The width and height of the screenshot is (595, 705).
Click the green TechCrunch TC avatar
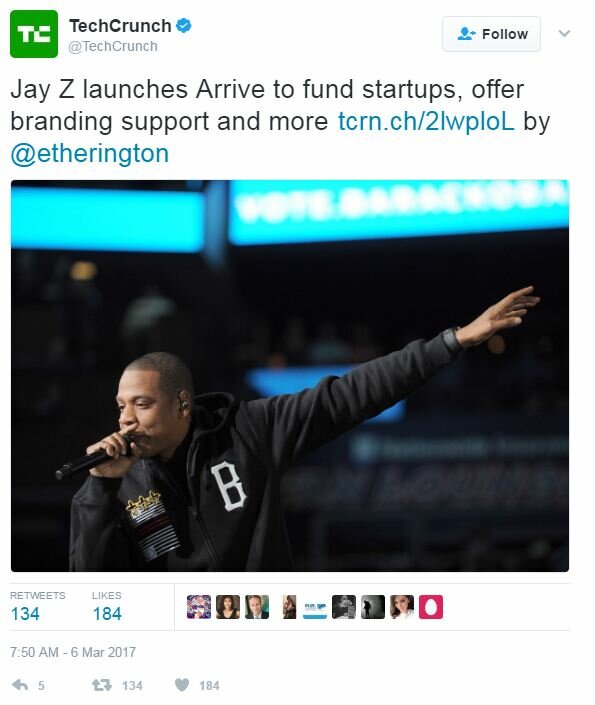[x=34, y=34]
